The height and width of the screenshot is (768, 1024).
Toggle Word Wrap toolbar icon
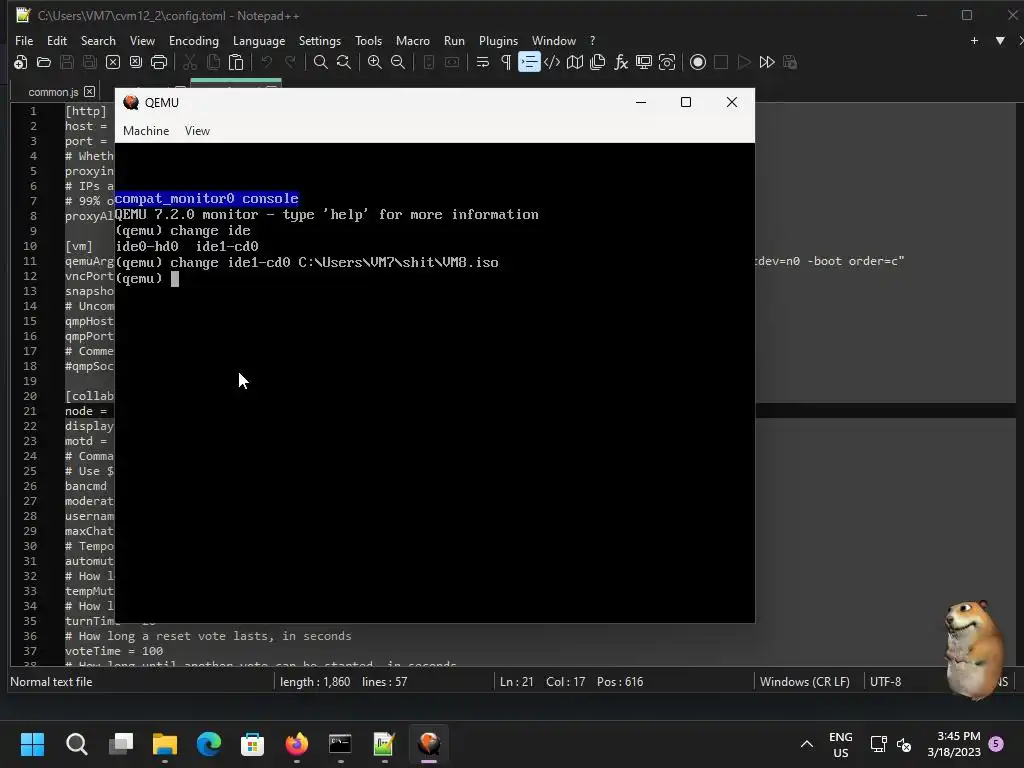483,62
